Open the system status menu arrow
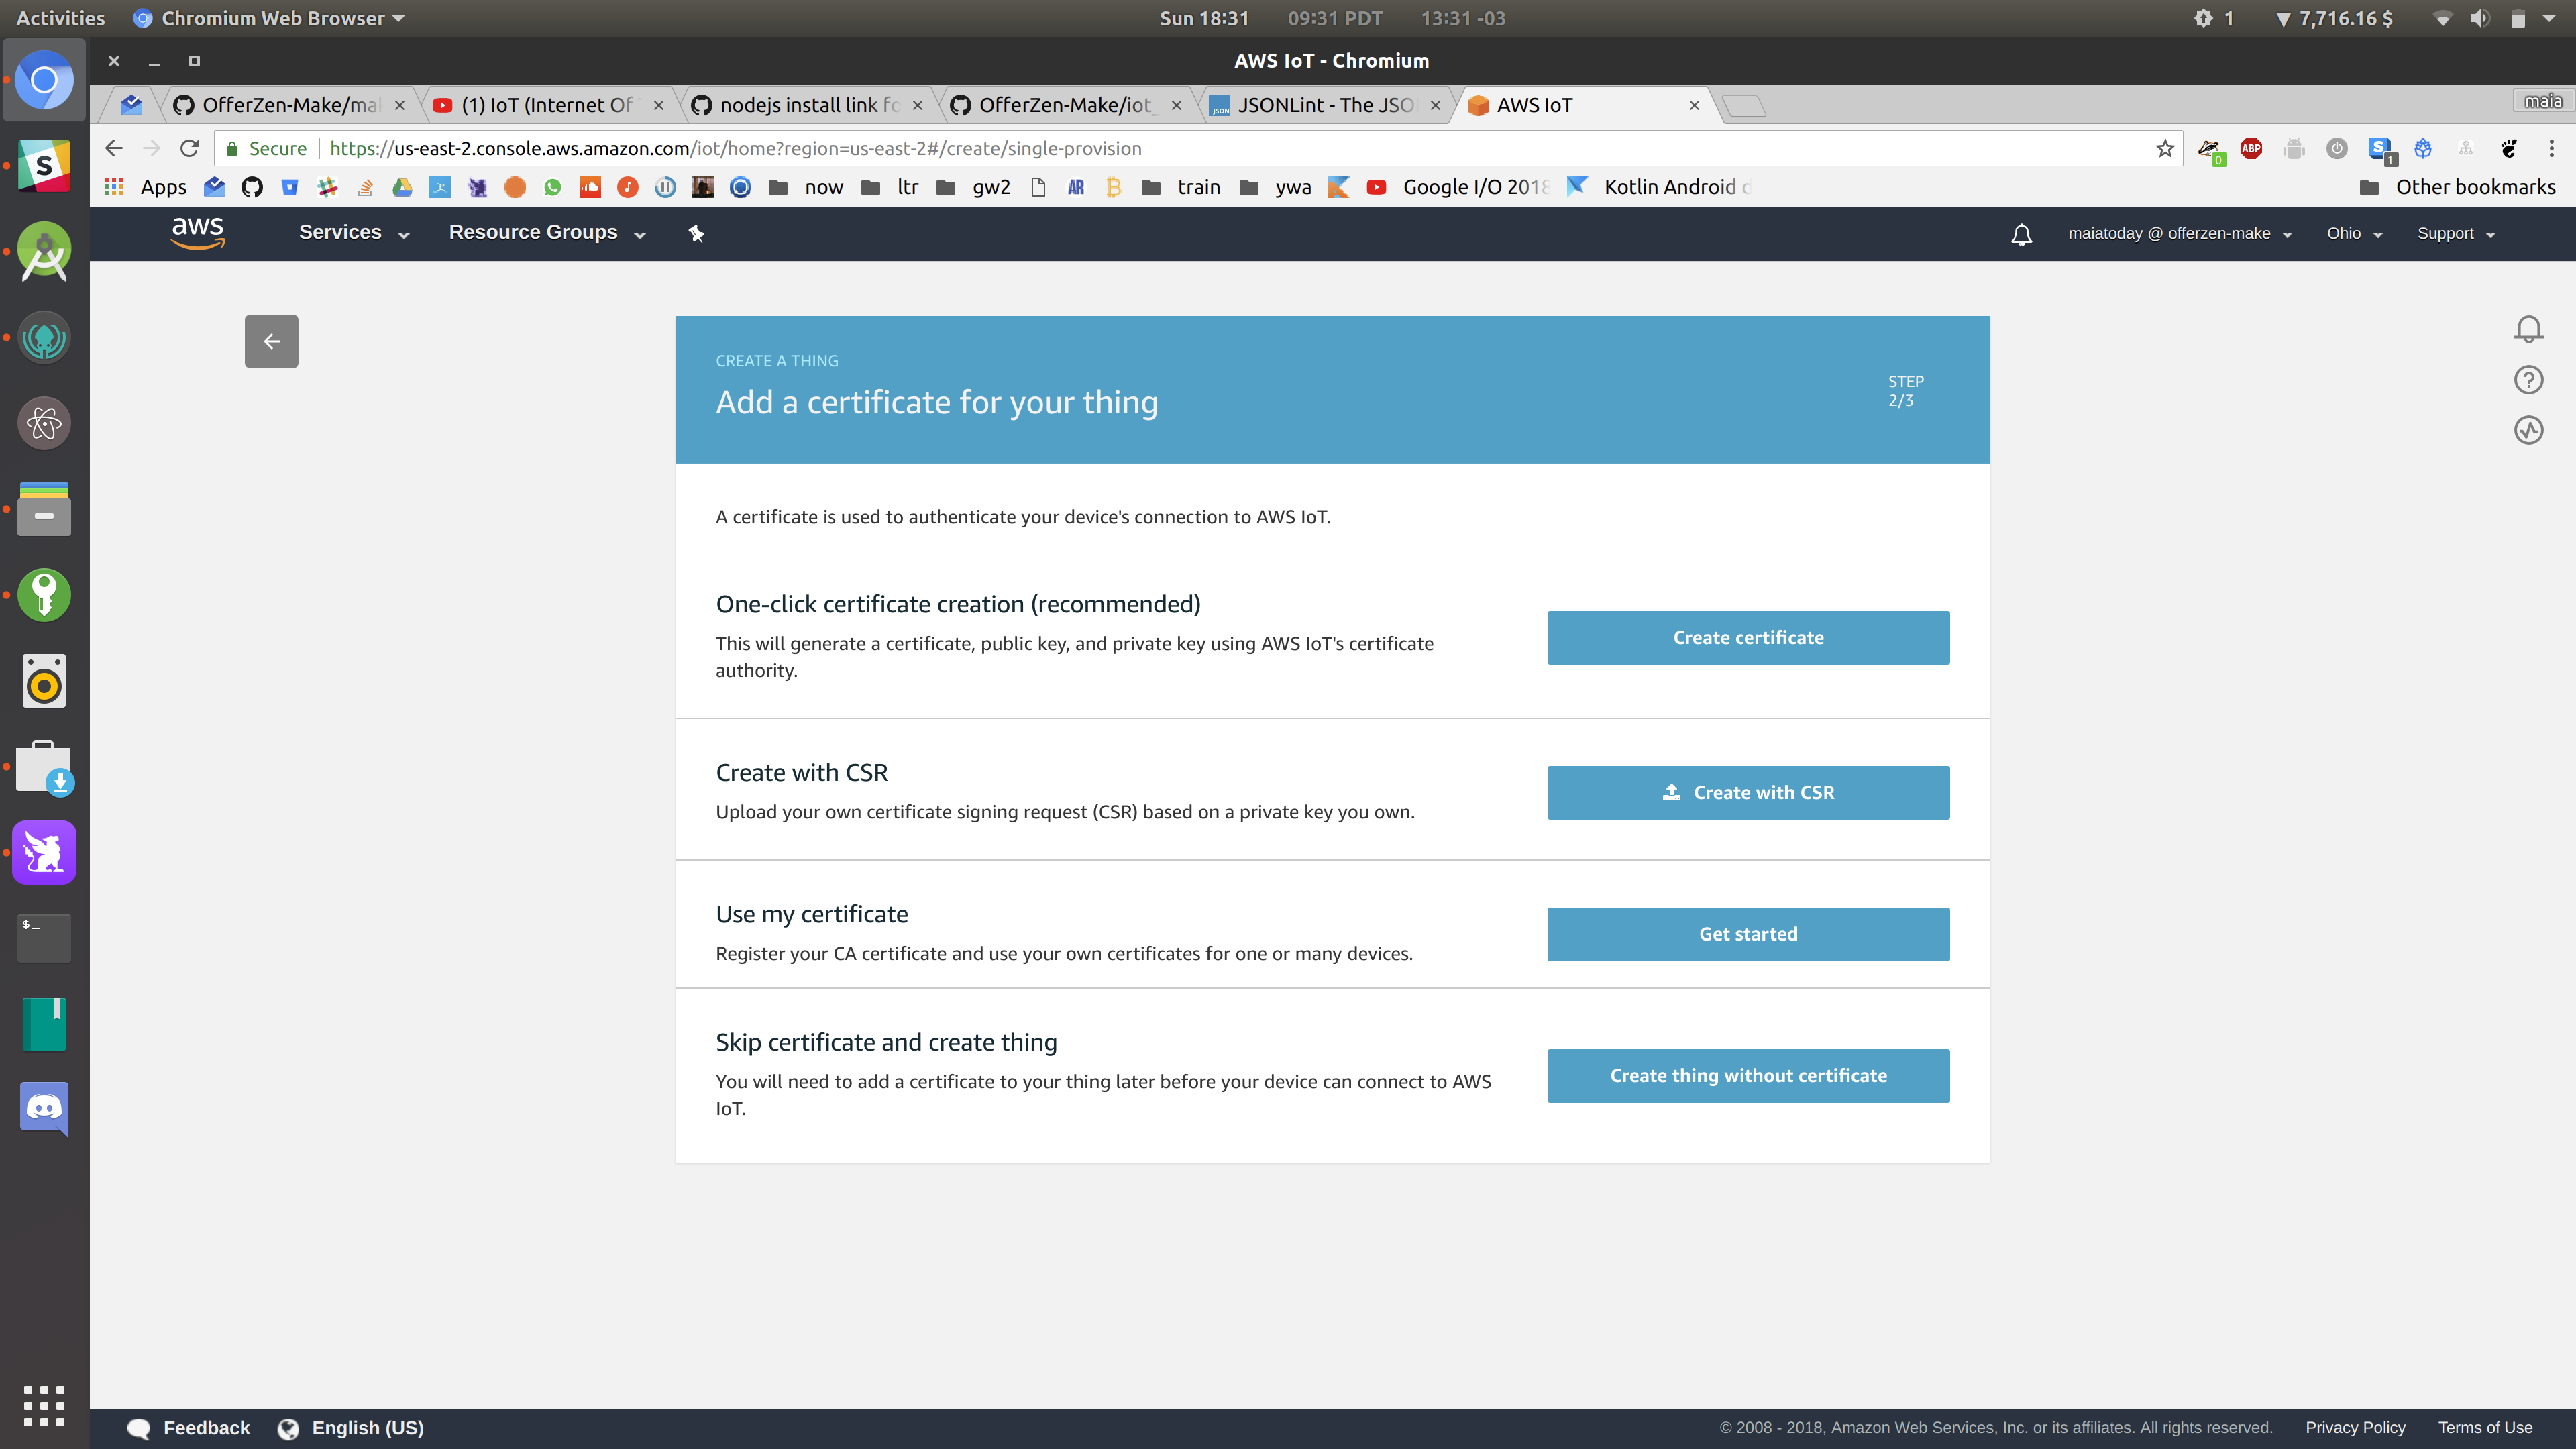 (2548, 18)
